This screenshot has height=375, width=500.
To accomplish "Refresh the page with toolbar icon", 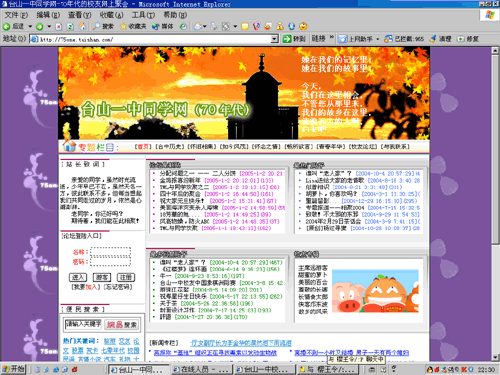I will point(70,26).
